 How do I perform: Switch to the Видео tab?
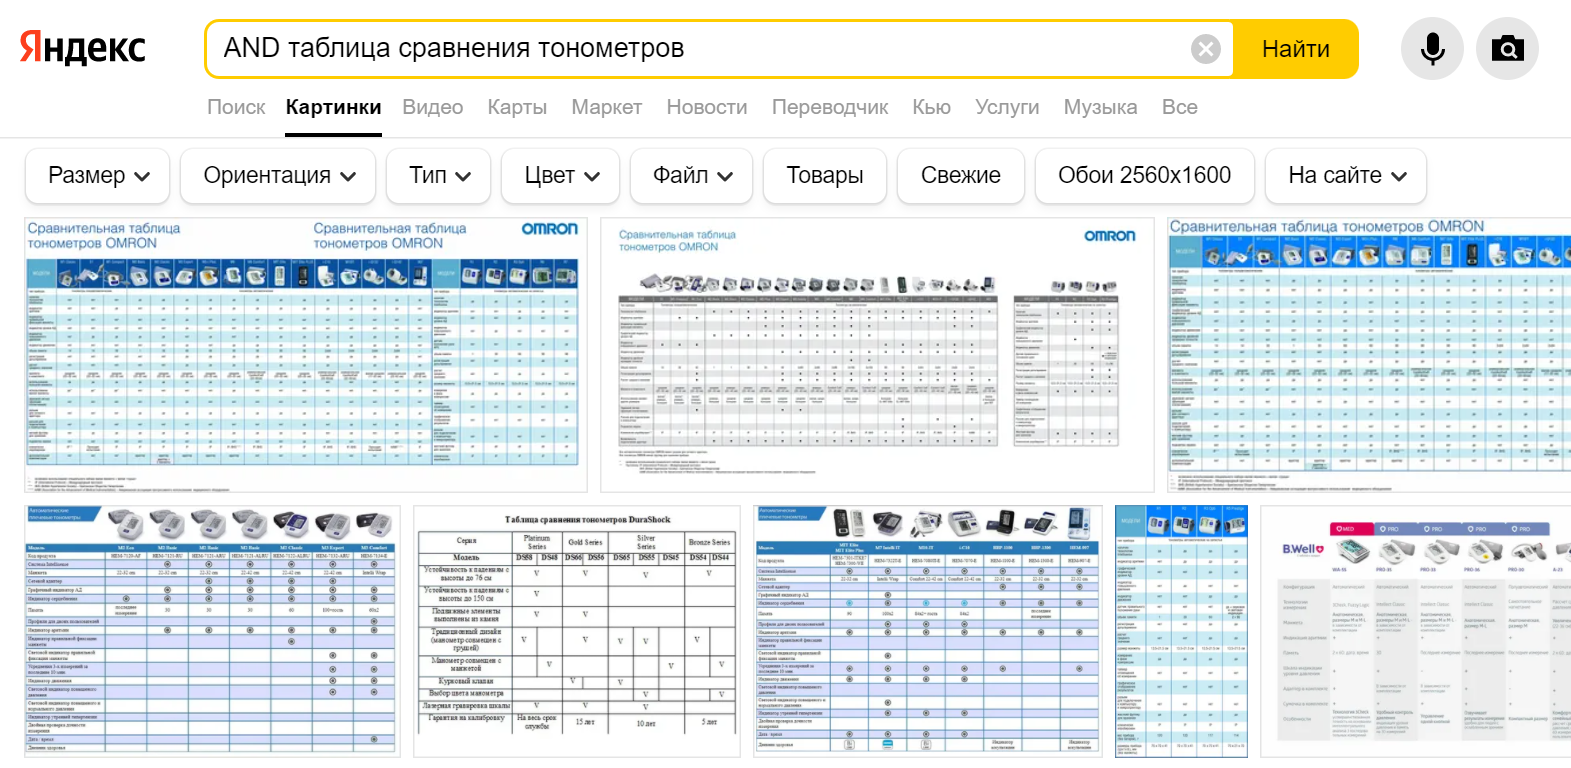click(x=432, y=107)
